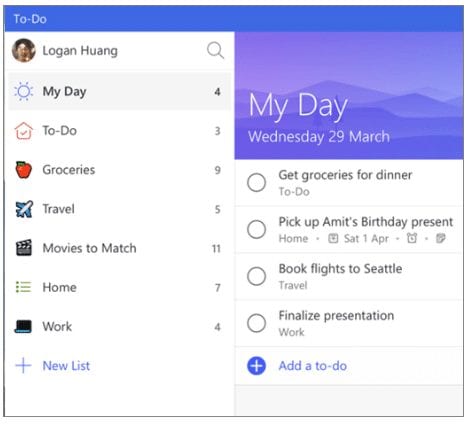This screenshot has height=424, width=470.
Task: Click the Movies to Match clapperboard icon
Action: click(24, 248)
